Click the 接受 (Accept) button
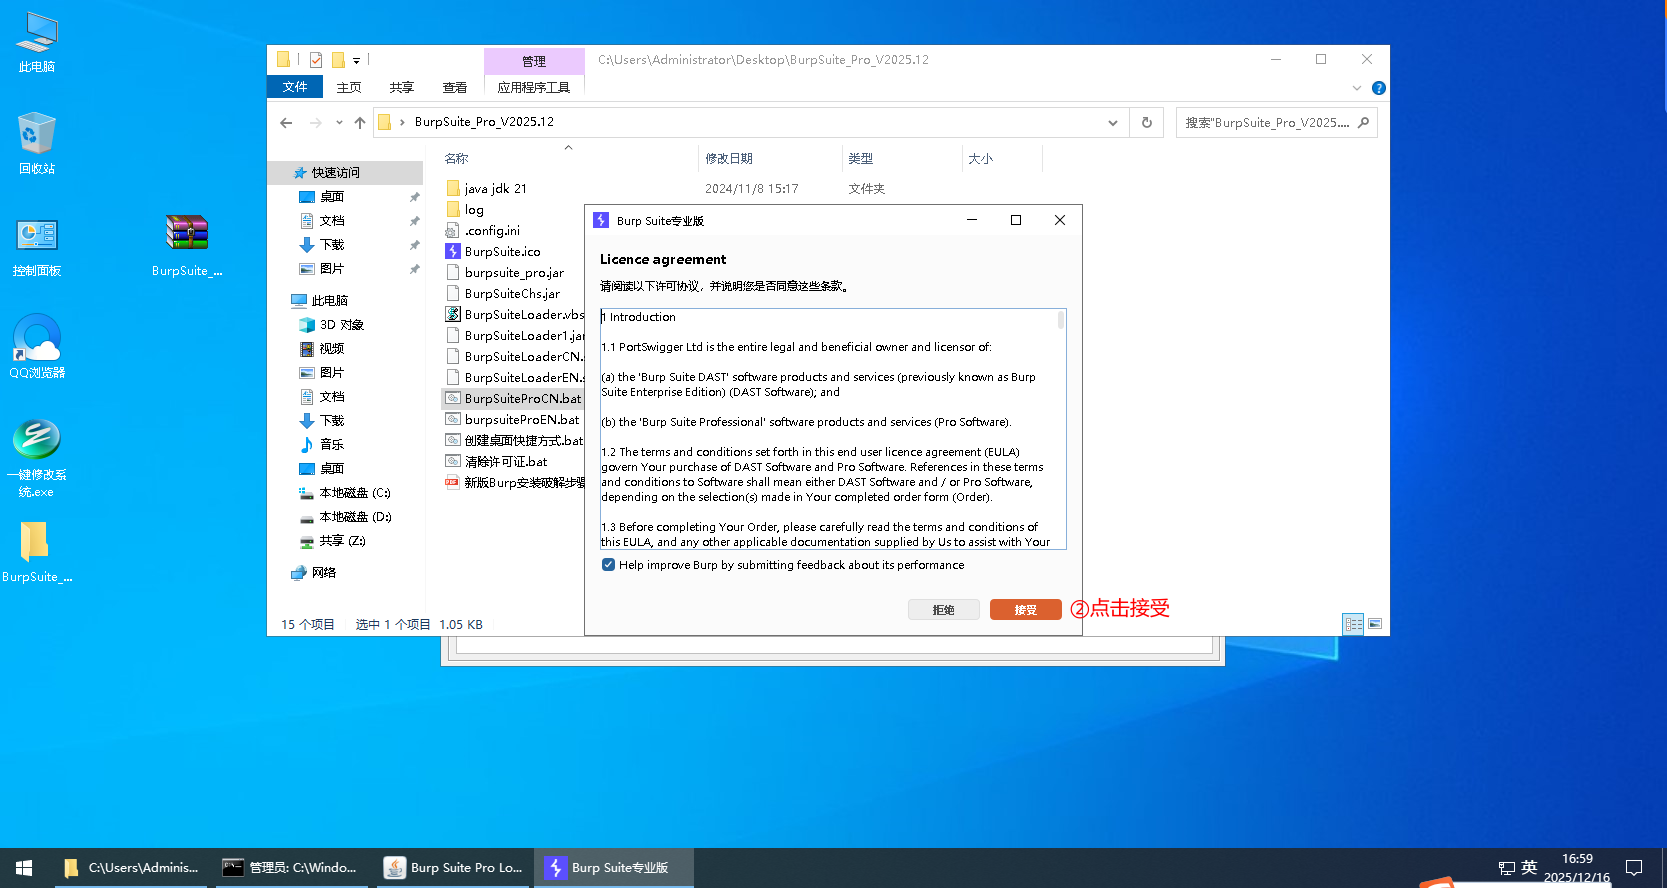 coord(1025,610)
